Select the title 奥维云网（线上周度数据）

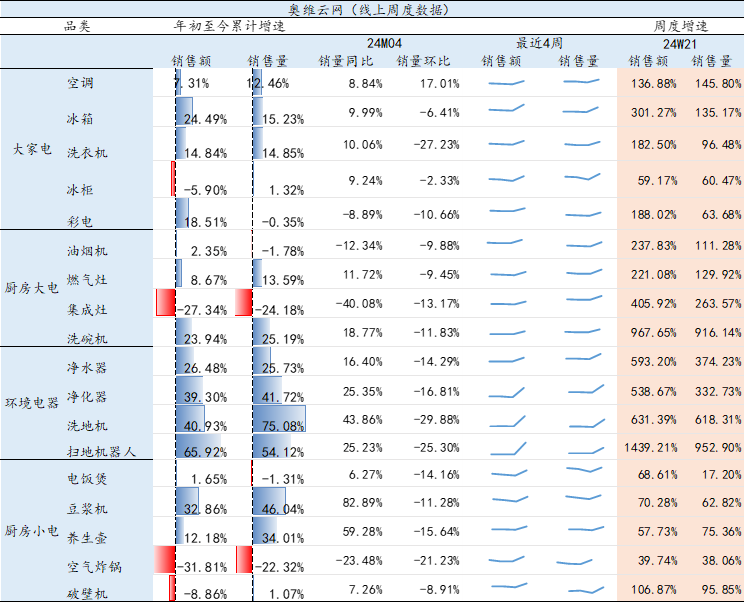tap(369, 10)
